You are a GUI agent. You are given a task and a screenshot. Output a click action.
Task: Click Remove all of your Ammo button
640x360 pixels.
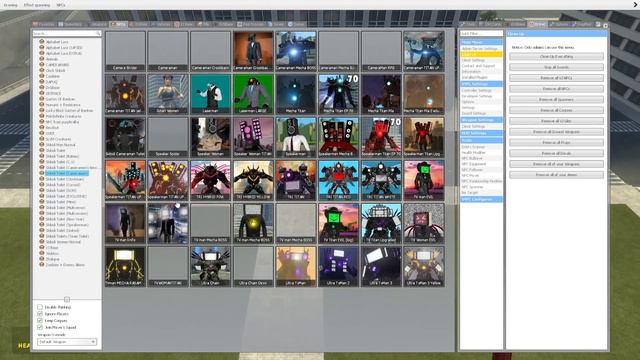(556, 175)
